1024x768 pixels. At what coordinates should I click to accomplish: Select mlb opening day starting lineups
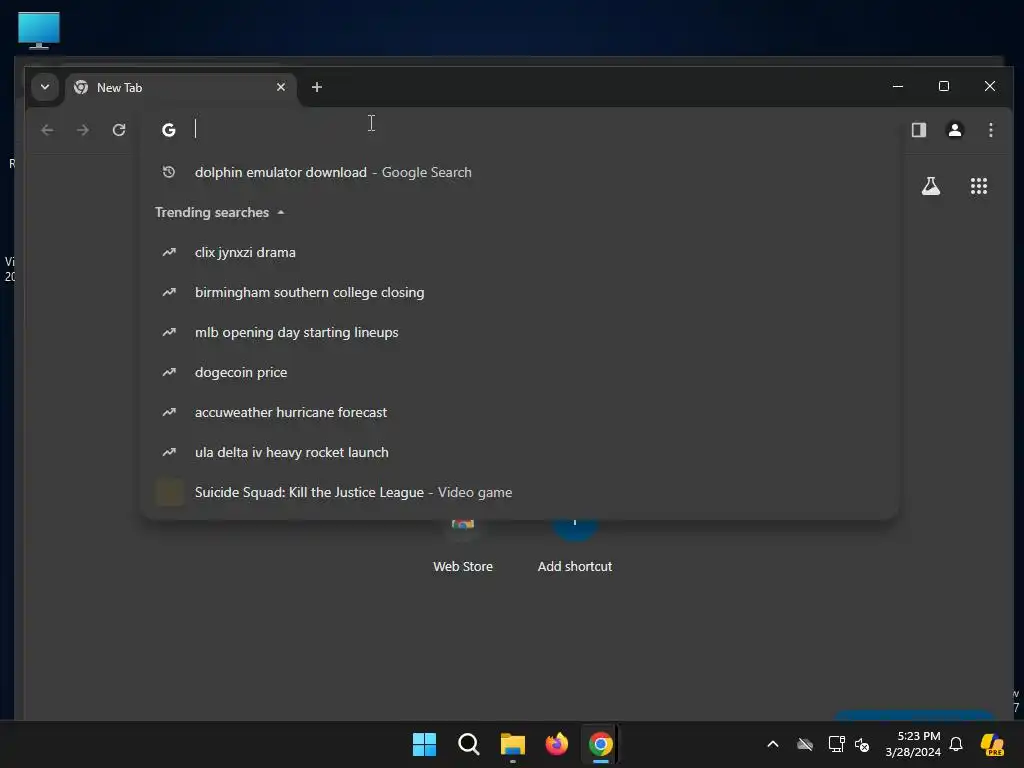tap(519, 332)
